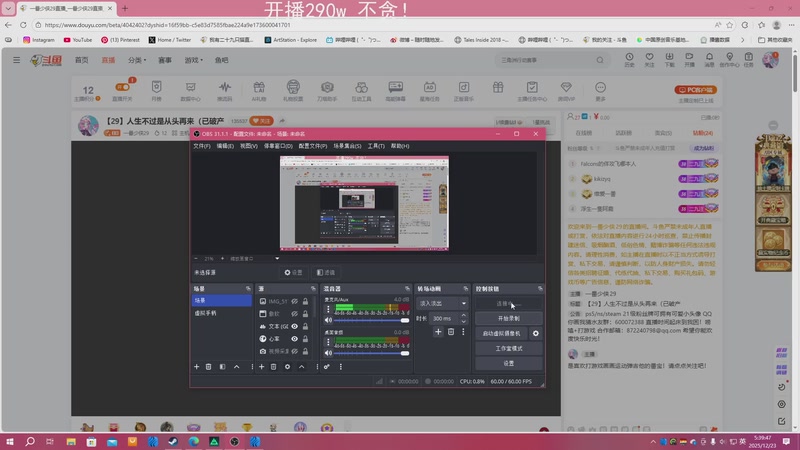Zoom out the OBS preview with minus
The width and height of the screenshot is (800, 450).
(196, 259)
